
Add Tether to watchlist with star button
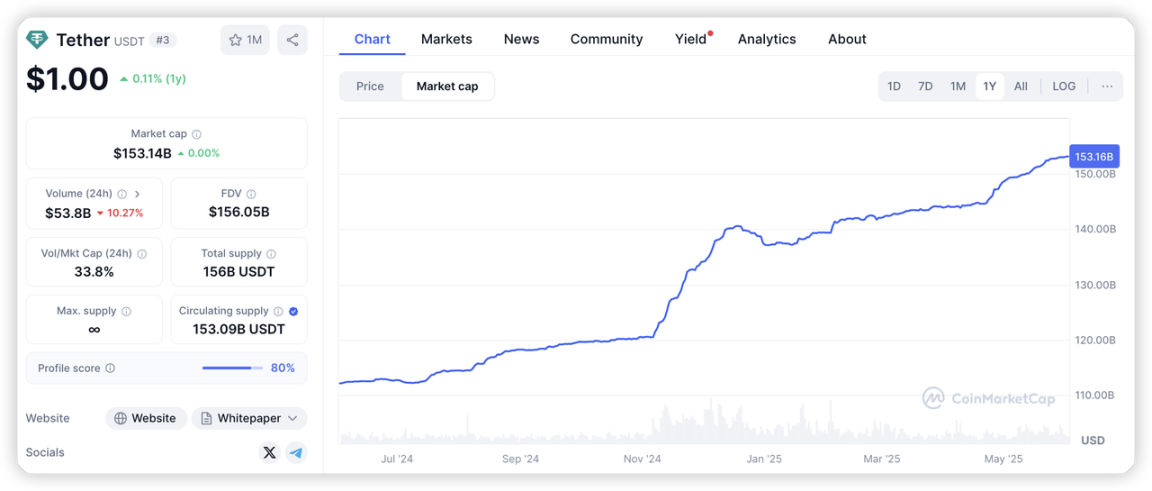pos(245,40)
